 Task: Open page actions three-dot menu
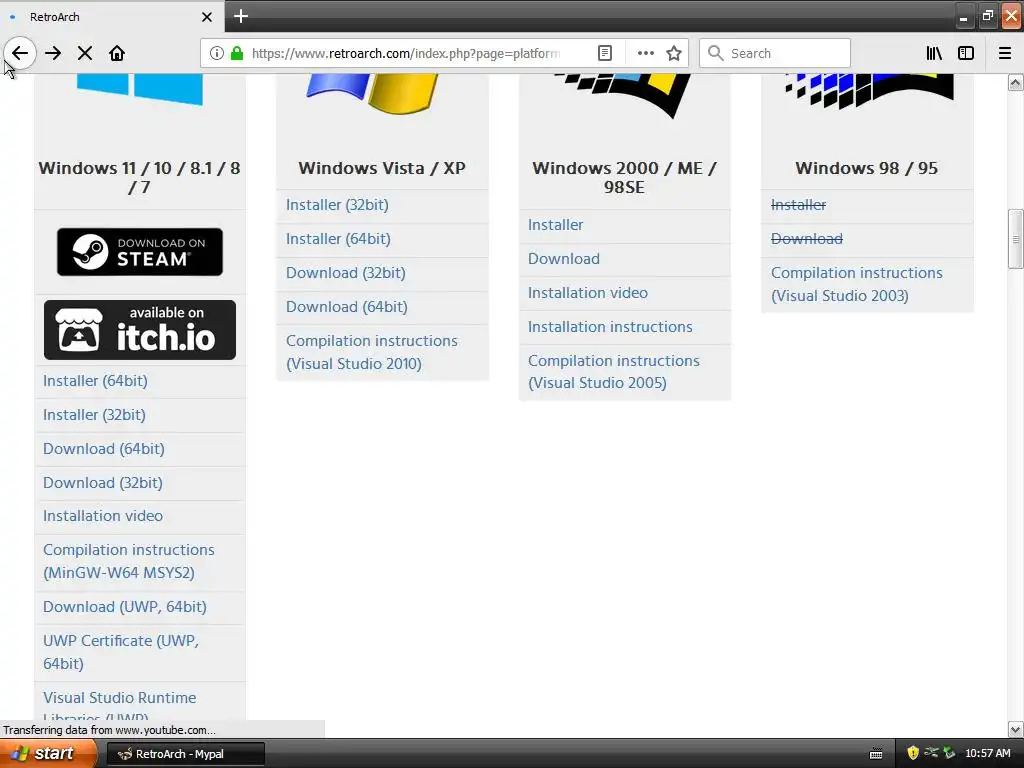tap(646, 53)
